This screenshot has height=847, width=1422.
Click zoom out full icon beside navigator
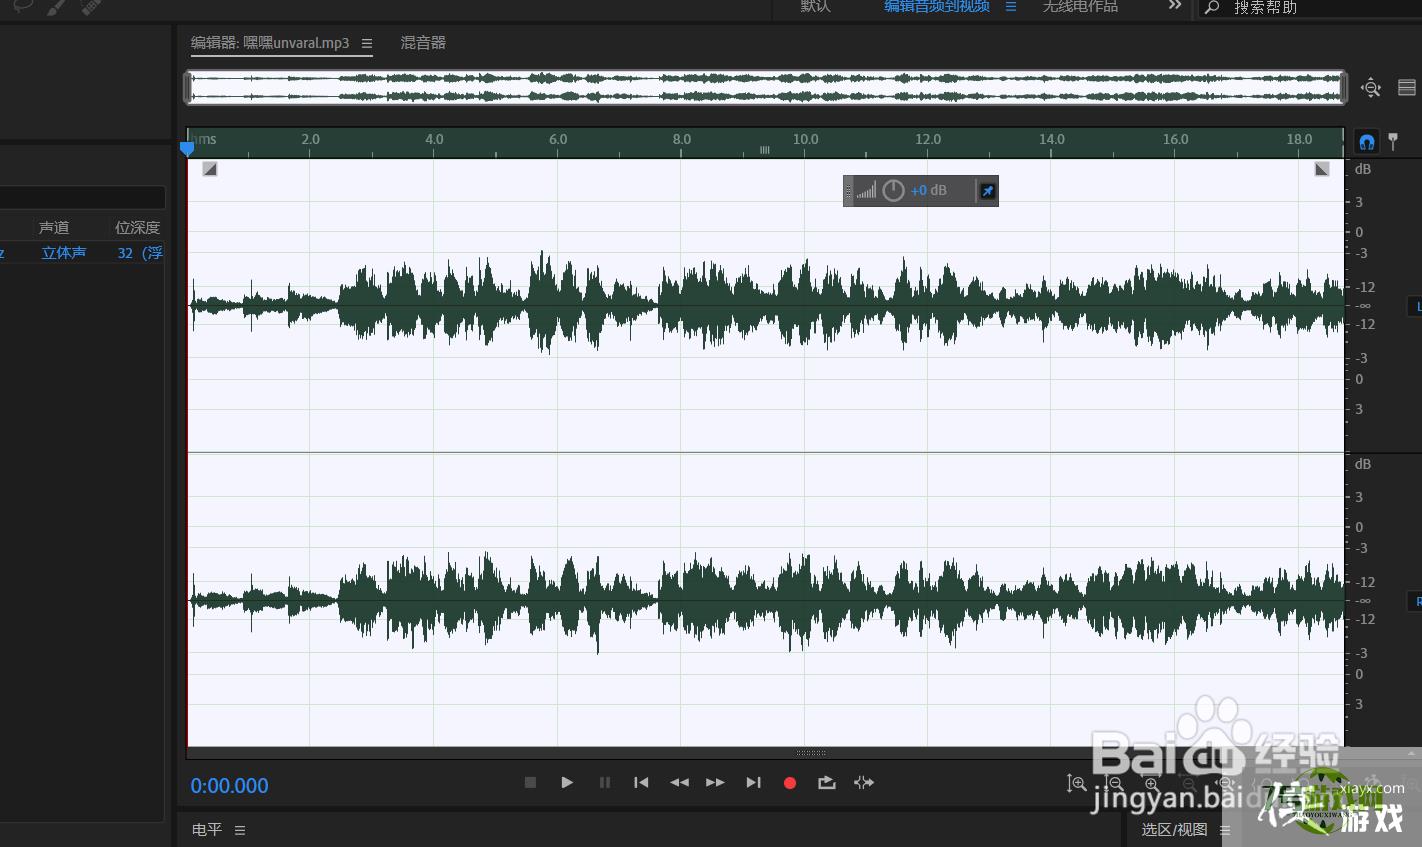click(x=1371, y=88)
